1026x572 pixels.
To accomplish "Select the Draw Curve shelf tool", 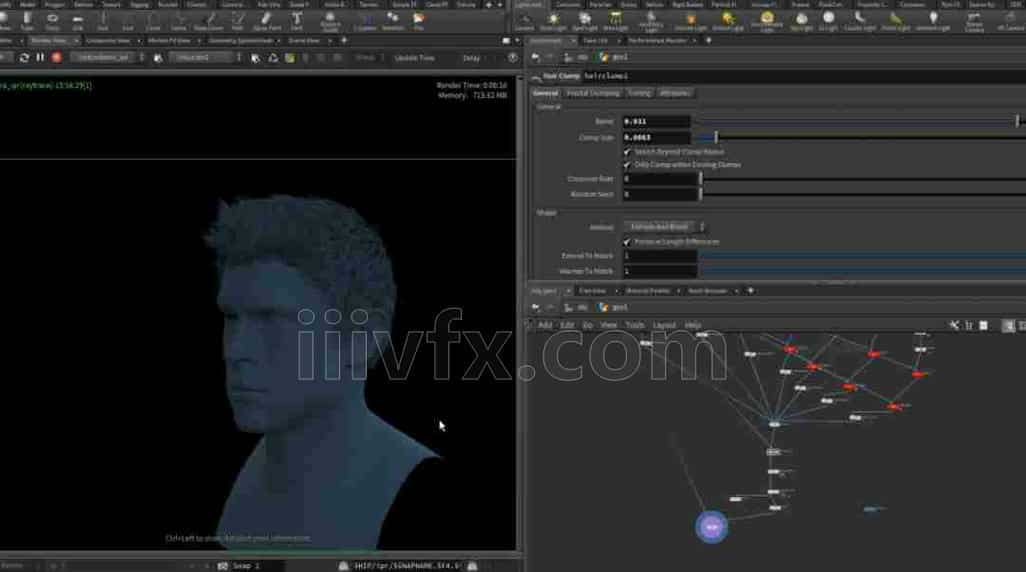I will (x=209, y=20).
